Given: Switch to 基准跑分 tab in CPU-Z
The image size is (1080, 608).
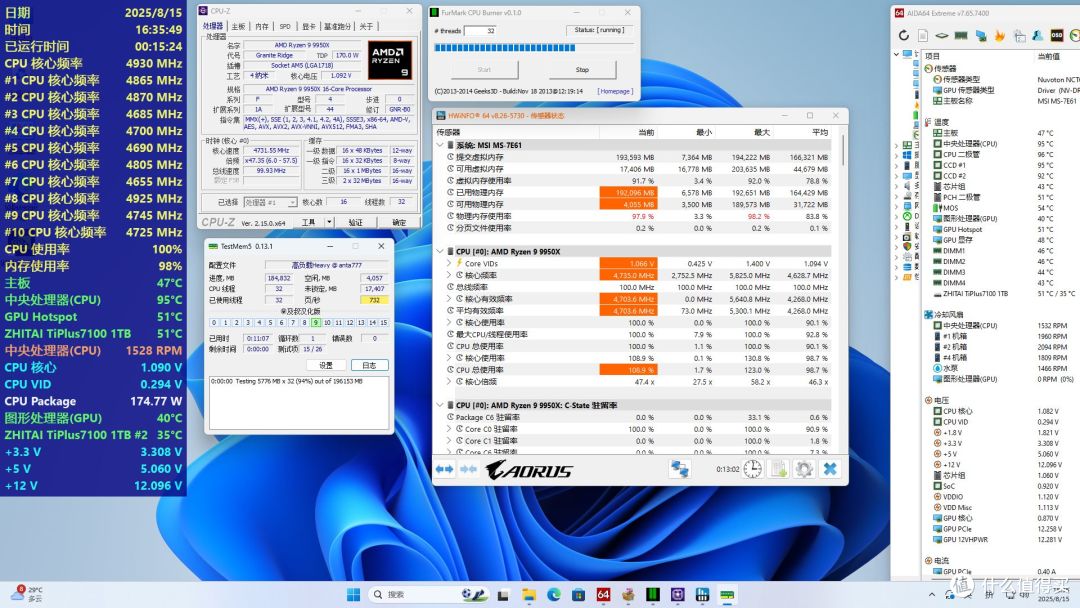Looking at the screenshot, I should pyautogui.click(x=337, y=26).
